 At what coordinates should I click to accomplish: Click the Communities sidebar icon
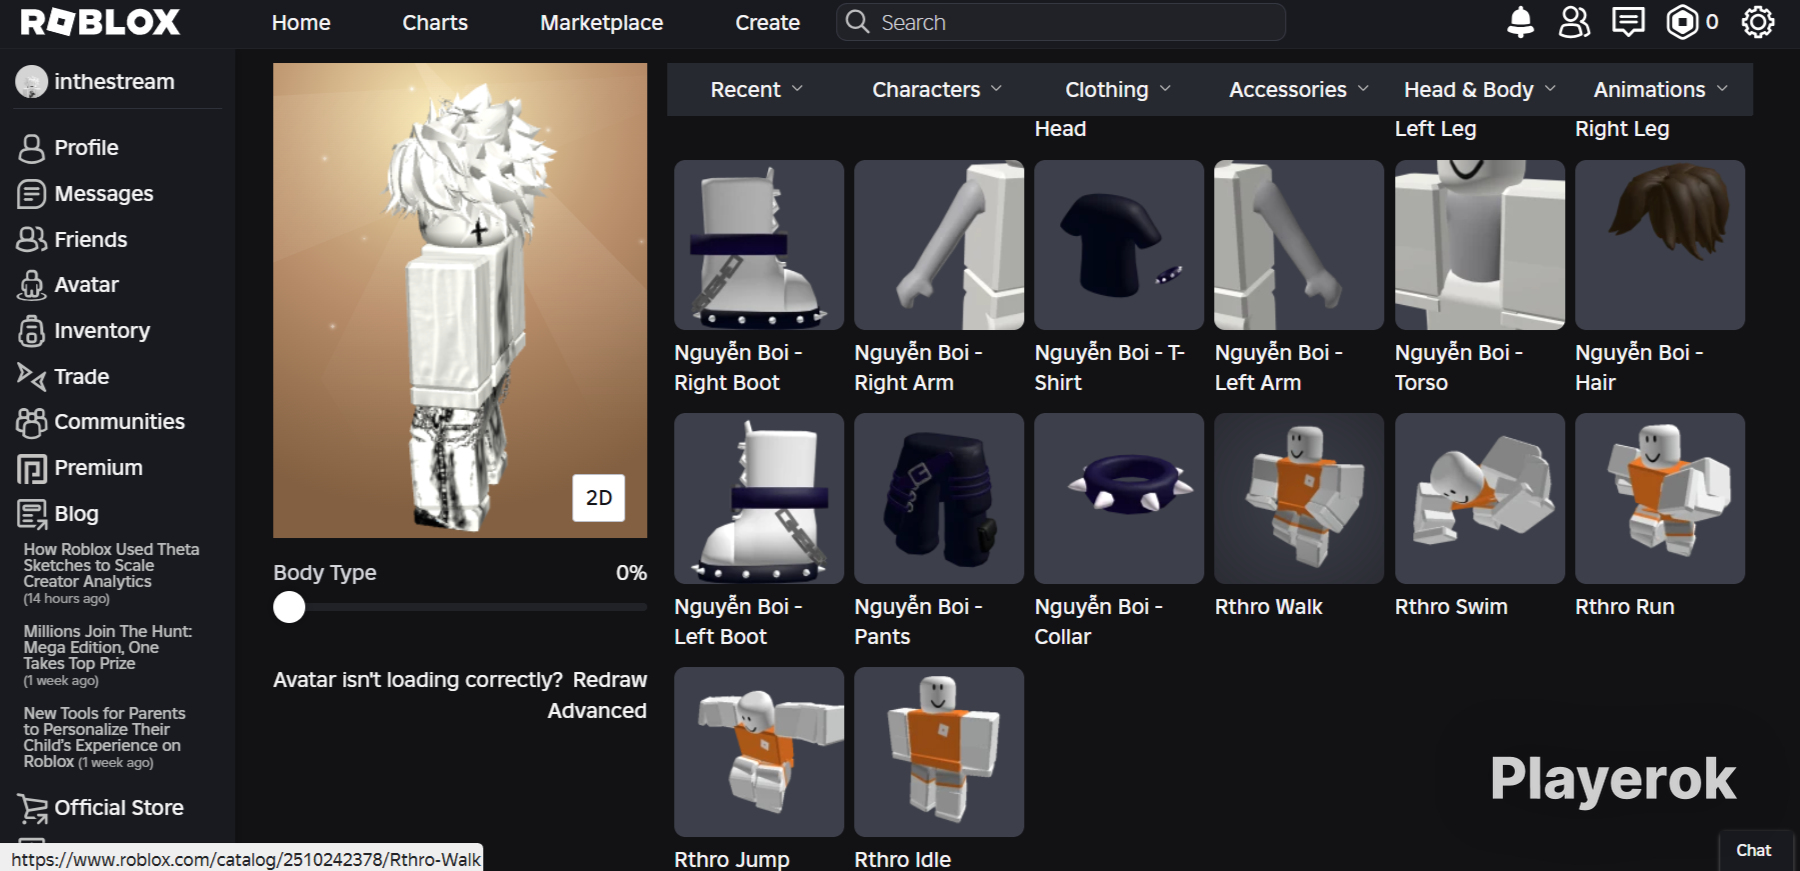coord(32,422)
